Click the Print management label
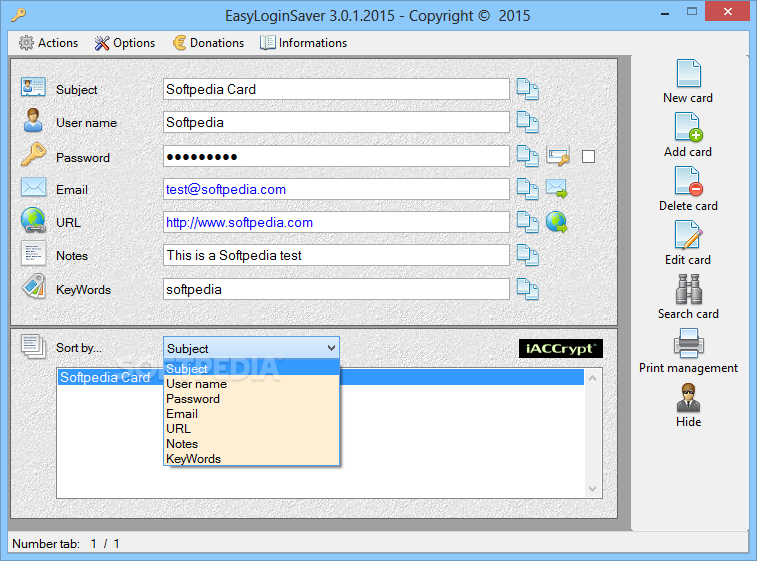The width and height of the screenshot is (757, 561). click(x=688, y=368)
